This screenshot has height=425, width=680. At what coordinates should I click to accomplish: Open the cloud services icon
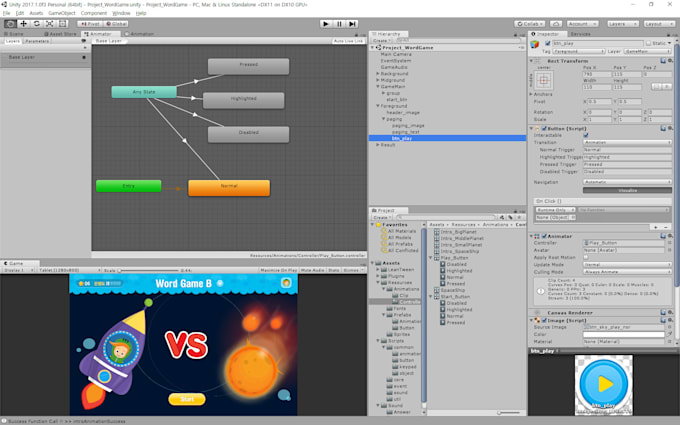(555, 23)
